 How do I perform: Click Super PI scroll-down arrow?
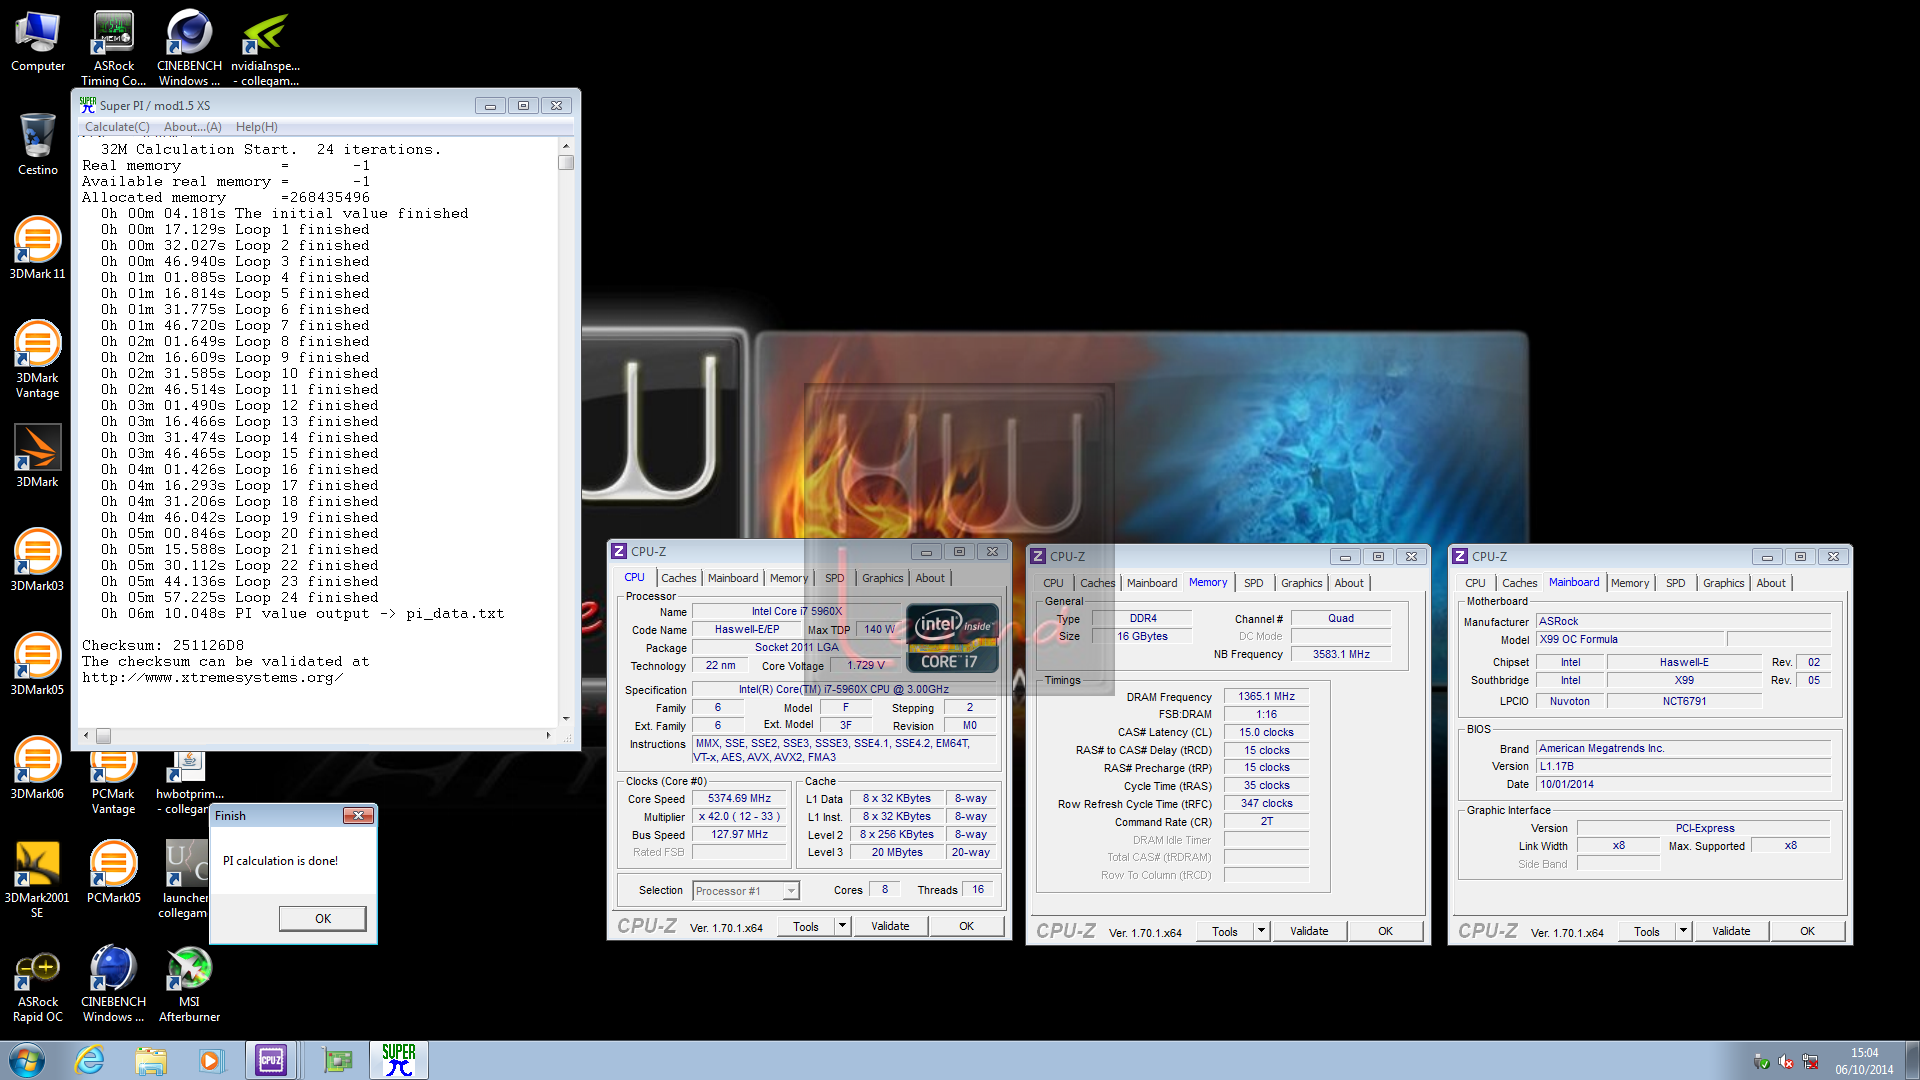pos(566,718)
